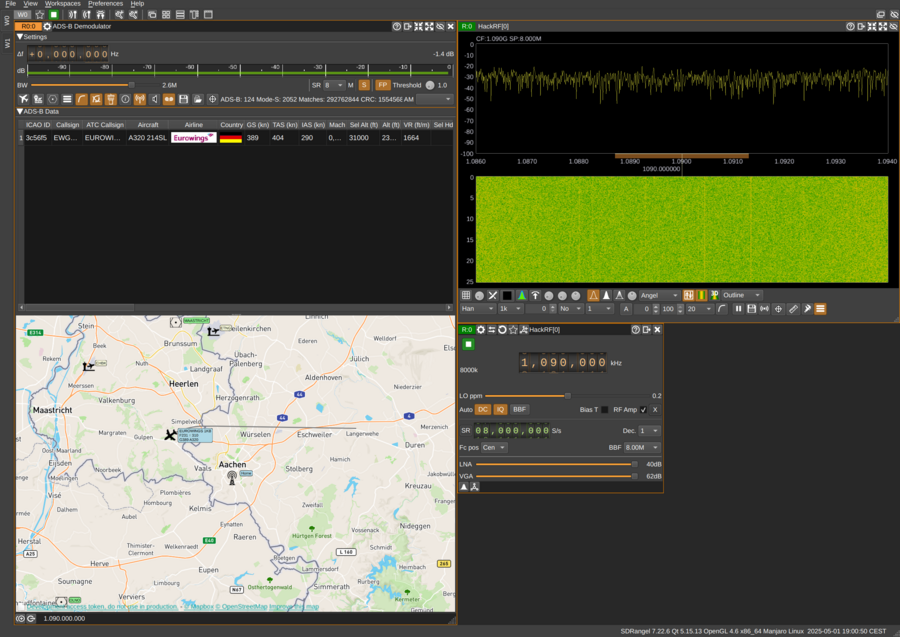Viewport: 900px width, 637px height.
Task: Click the tile windows icon in top toolbar
Action: [166, 14]
